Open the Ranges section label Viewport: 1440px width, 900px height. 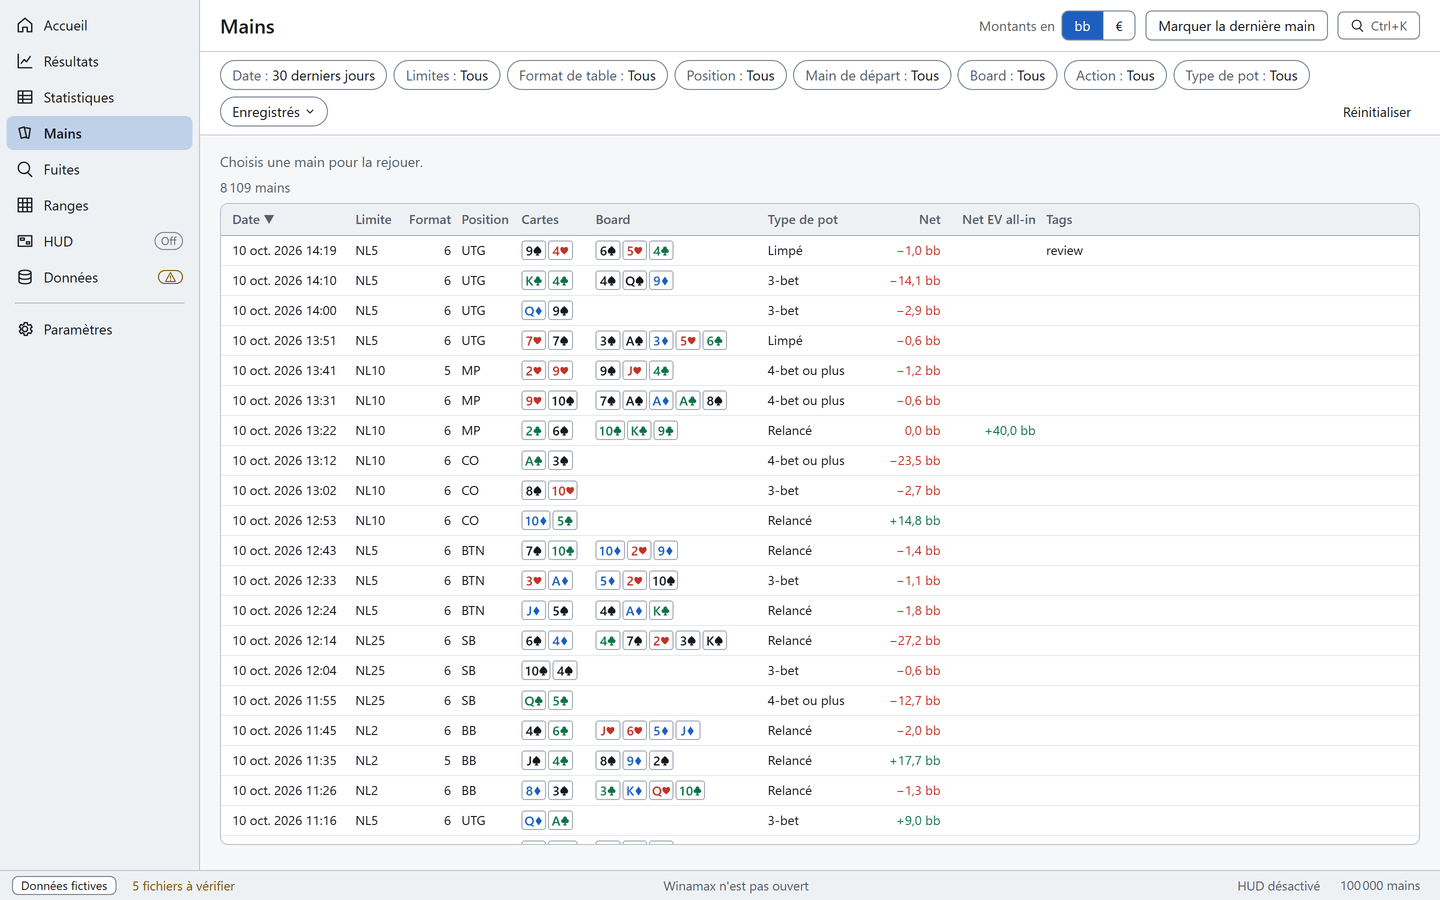(x=66, y=205)
